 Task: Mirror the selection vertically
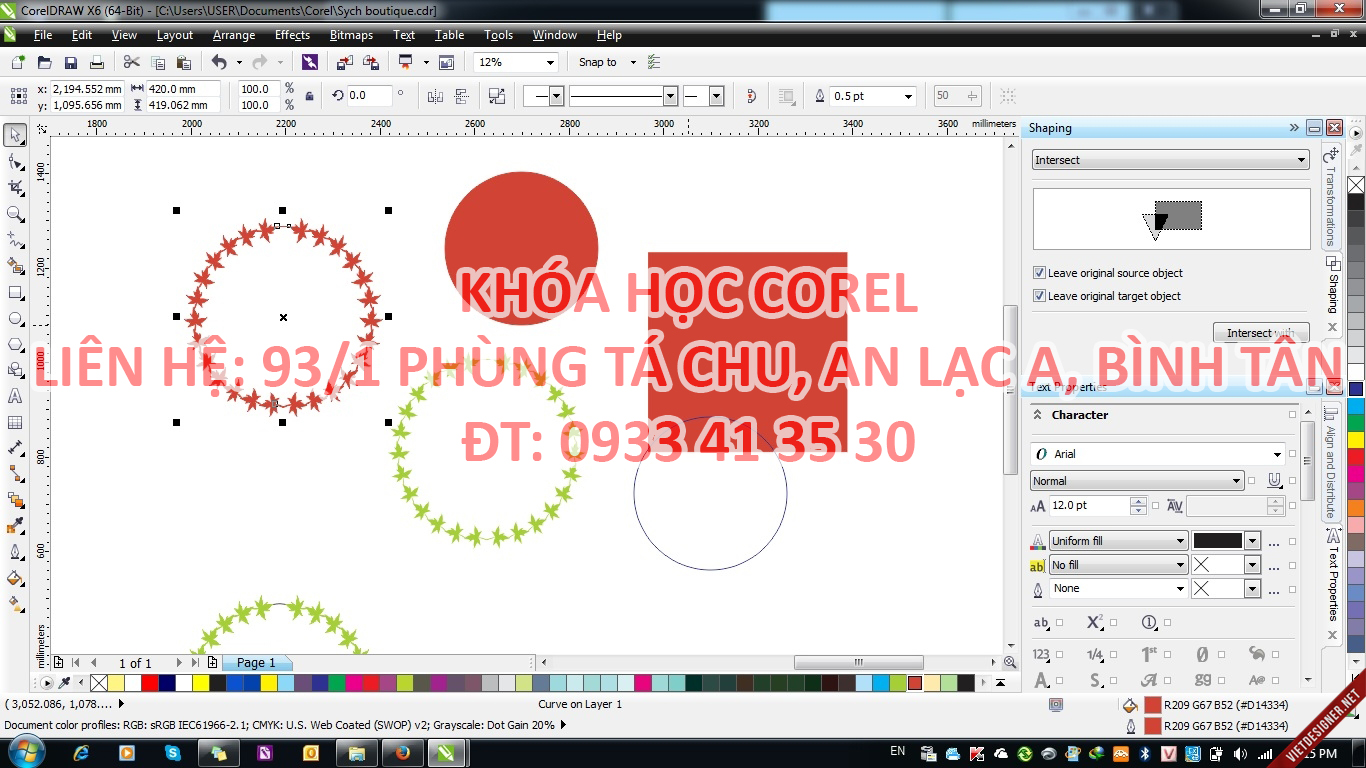tap(462, 96)
